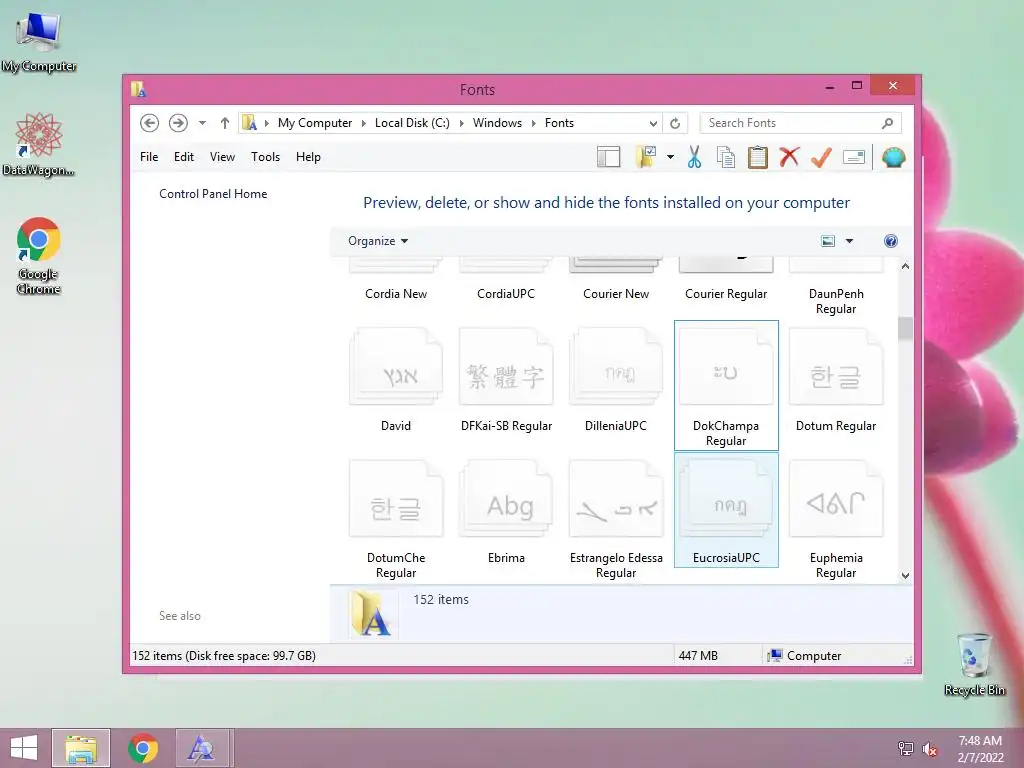Expand the folder options toolbar dropdown arrow

click(670, 157)
